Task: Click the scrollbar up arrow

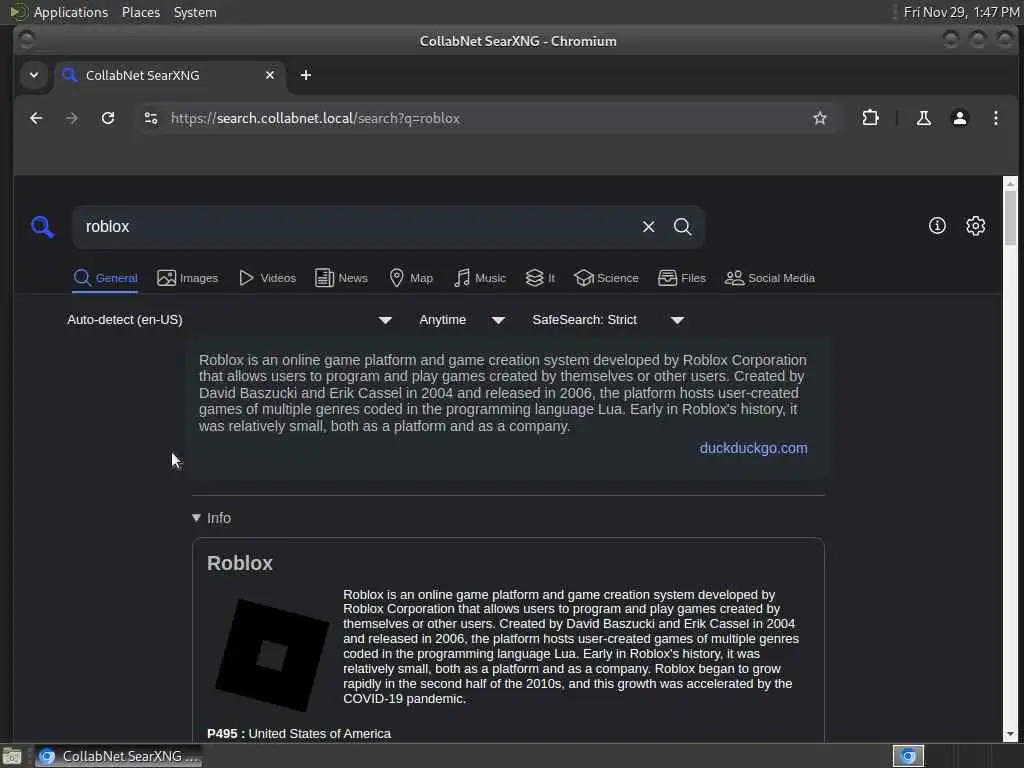Action: 1010,183
